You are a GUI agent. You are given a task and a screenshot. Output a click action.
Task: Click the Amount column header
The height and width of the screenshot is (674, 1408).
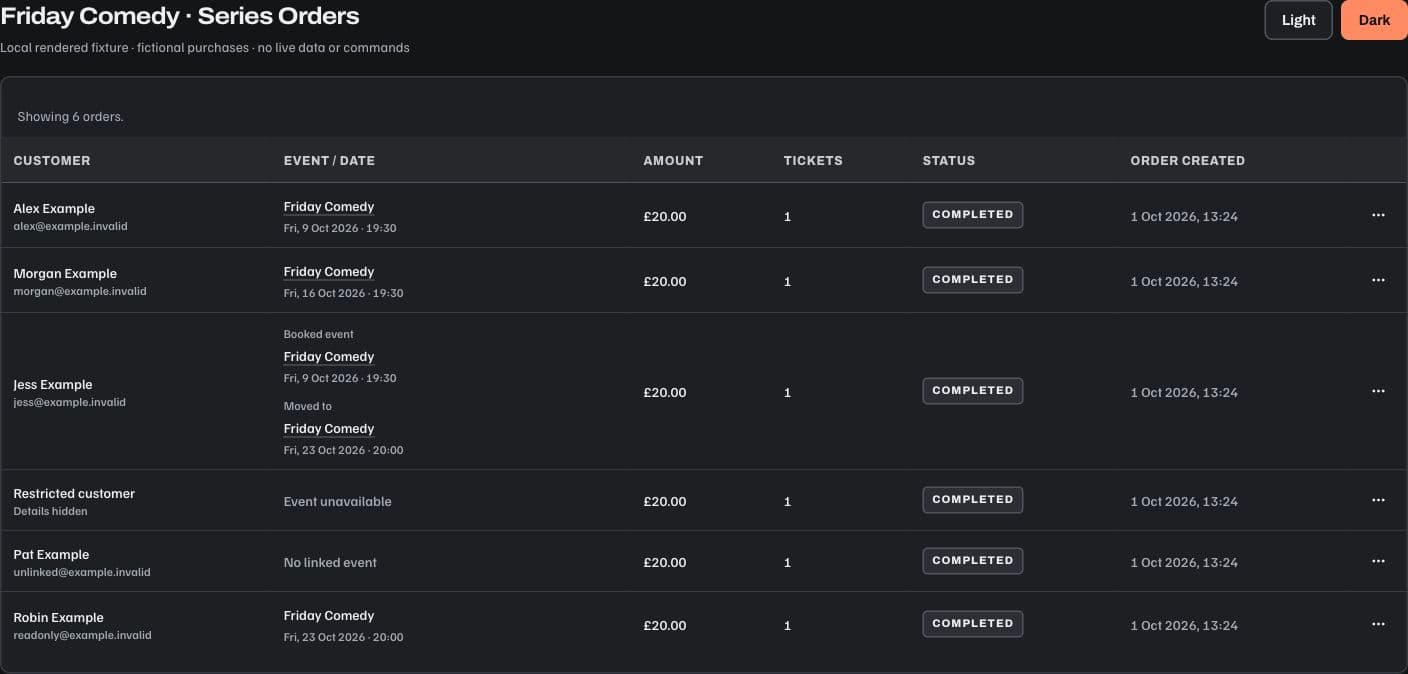[x=673, y=160]
